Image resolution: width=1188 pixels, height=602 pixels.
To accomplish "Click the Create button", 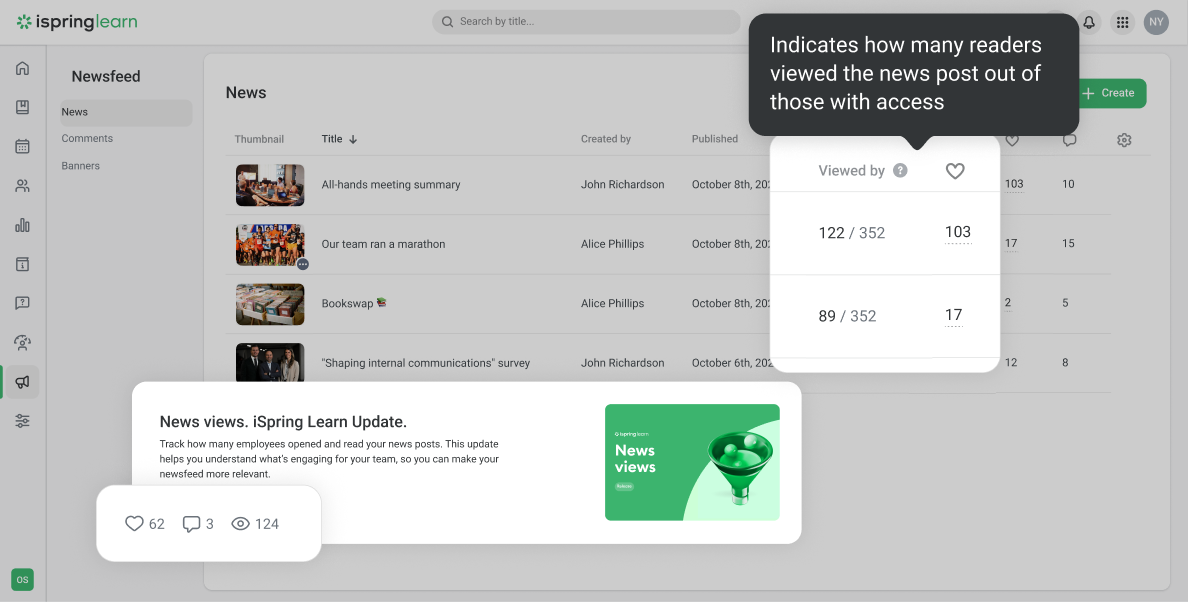I will [1109, 93].
